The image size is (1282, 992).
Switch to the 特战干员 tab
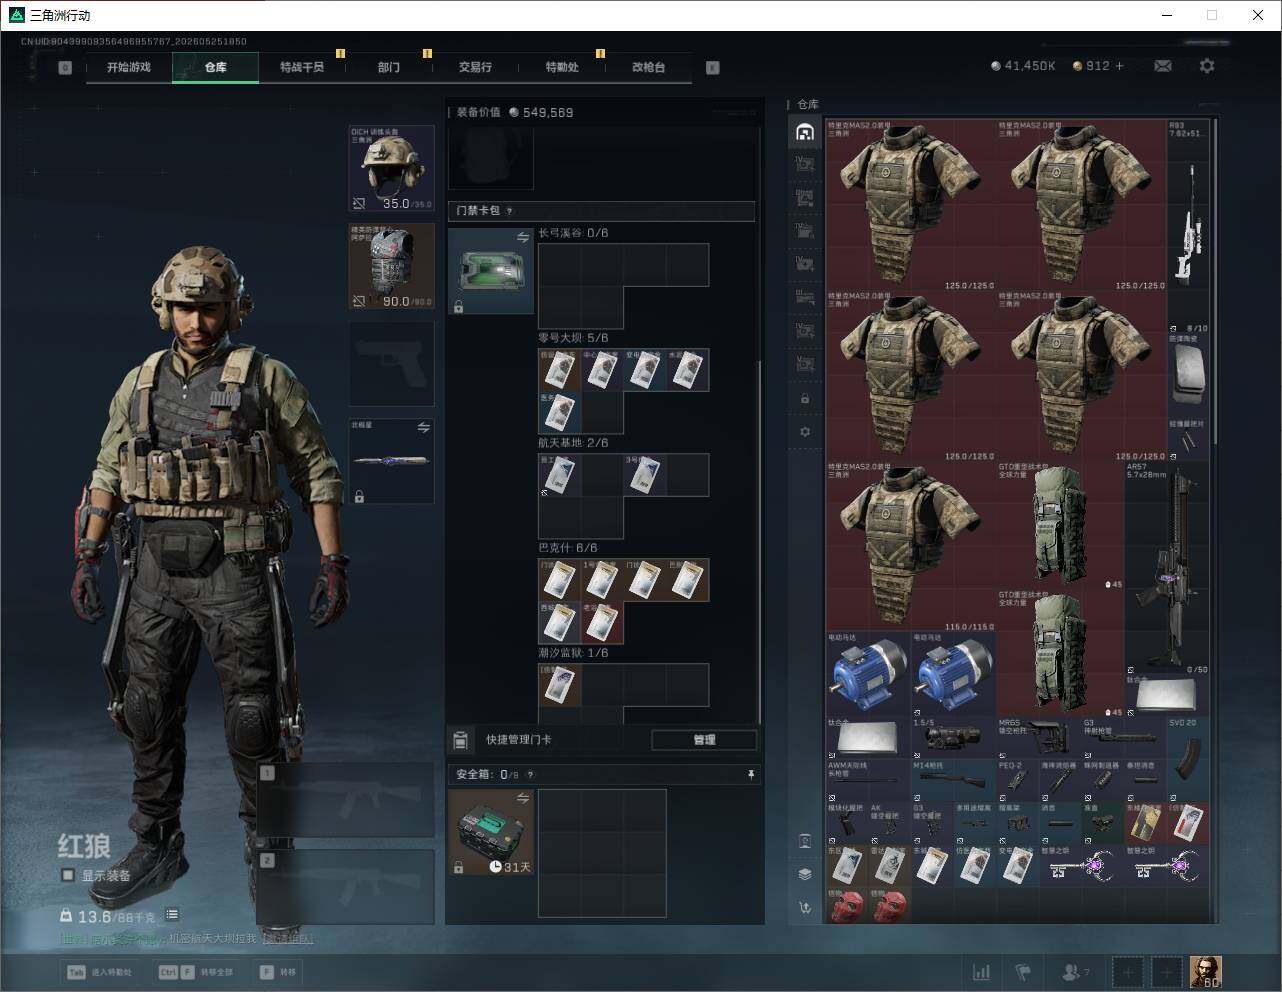click(x=302, y=67)
